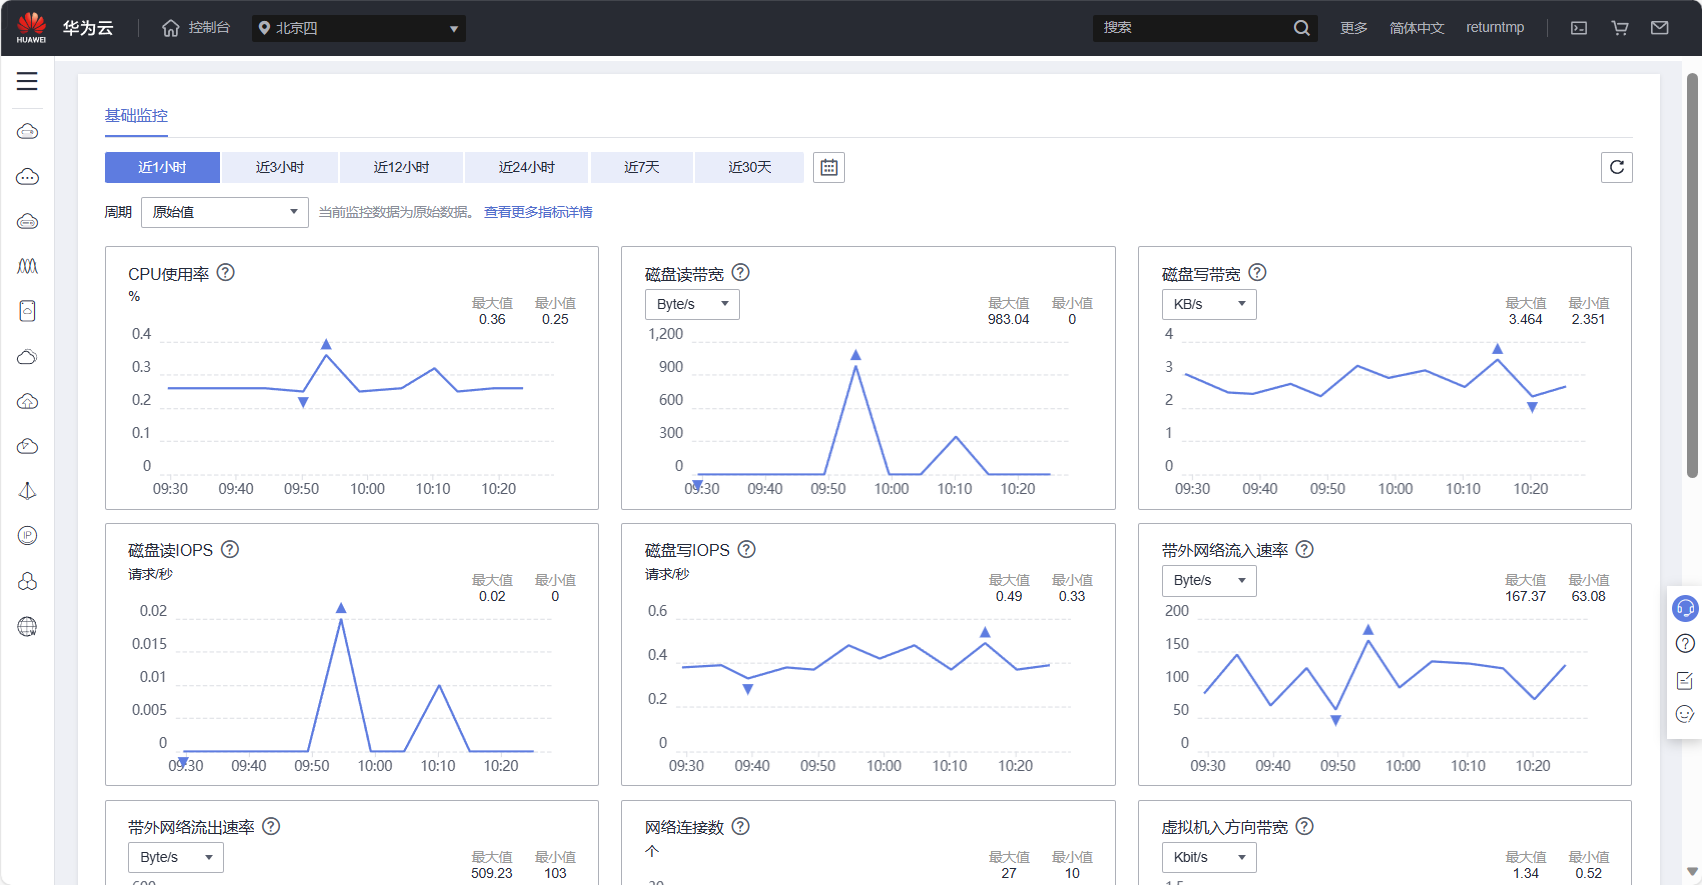This screenshot has height=885, width=1702.
Task: Open 查看更多指标详情 link
Action: click(x=538, y=212)
